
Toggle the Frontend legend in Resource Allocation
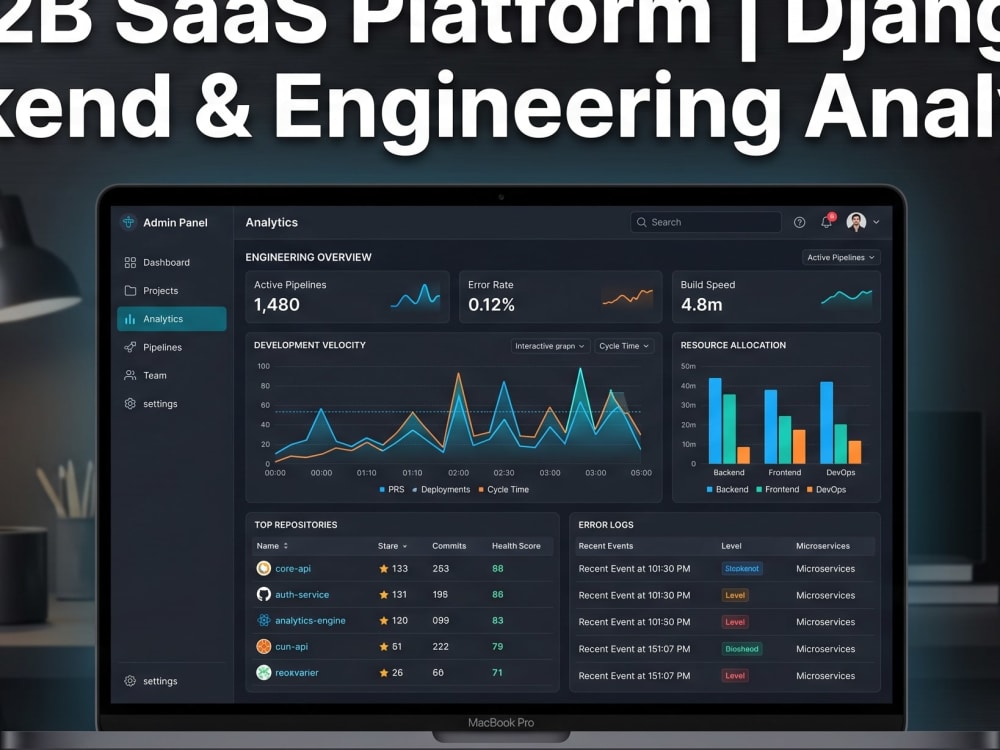click(x=777, y=489)
